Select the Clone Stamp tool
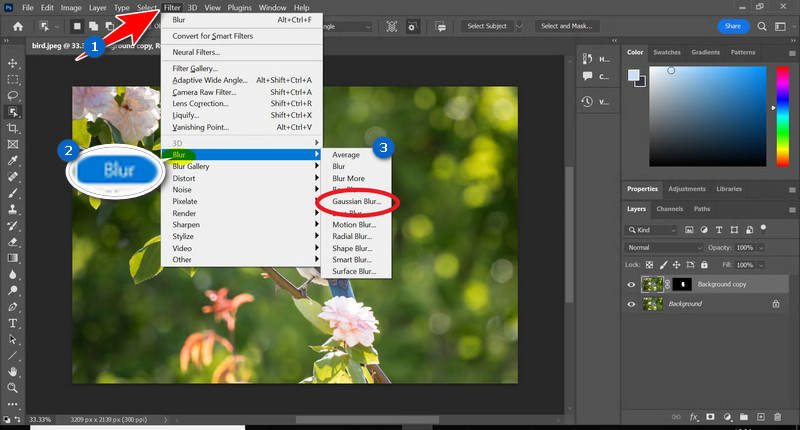This screenshot has width=800, height=430. point(13,209)
